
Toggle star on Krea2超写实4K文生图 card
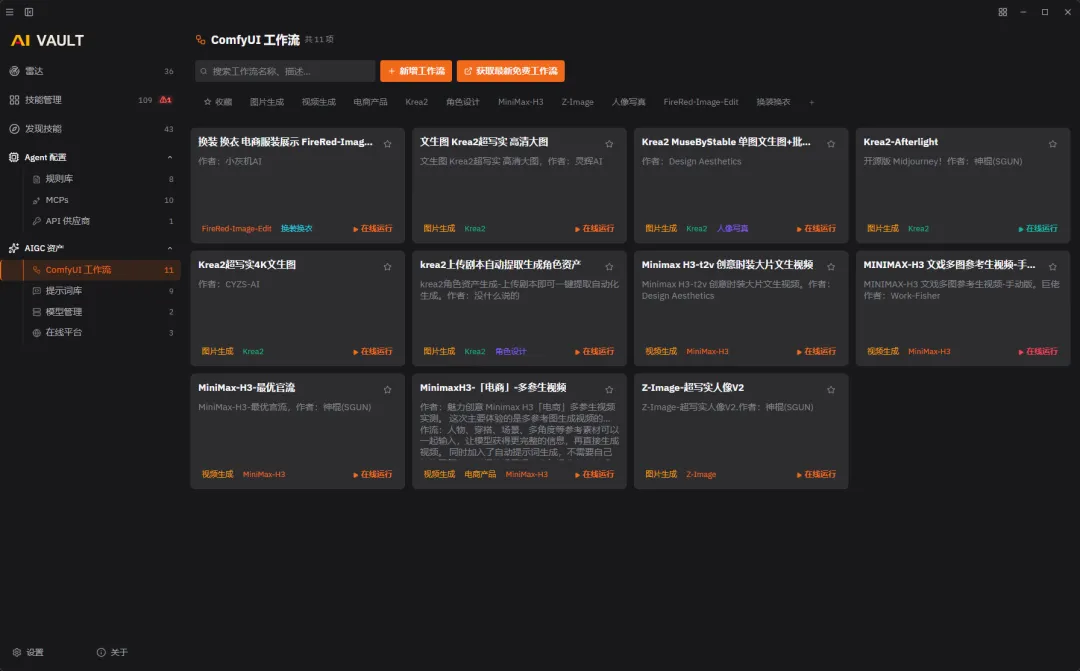coord(387,267)
